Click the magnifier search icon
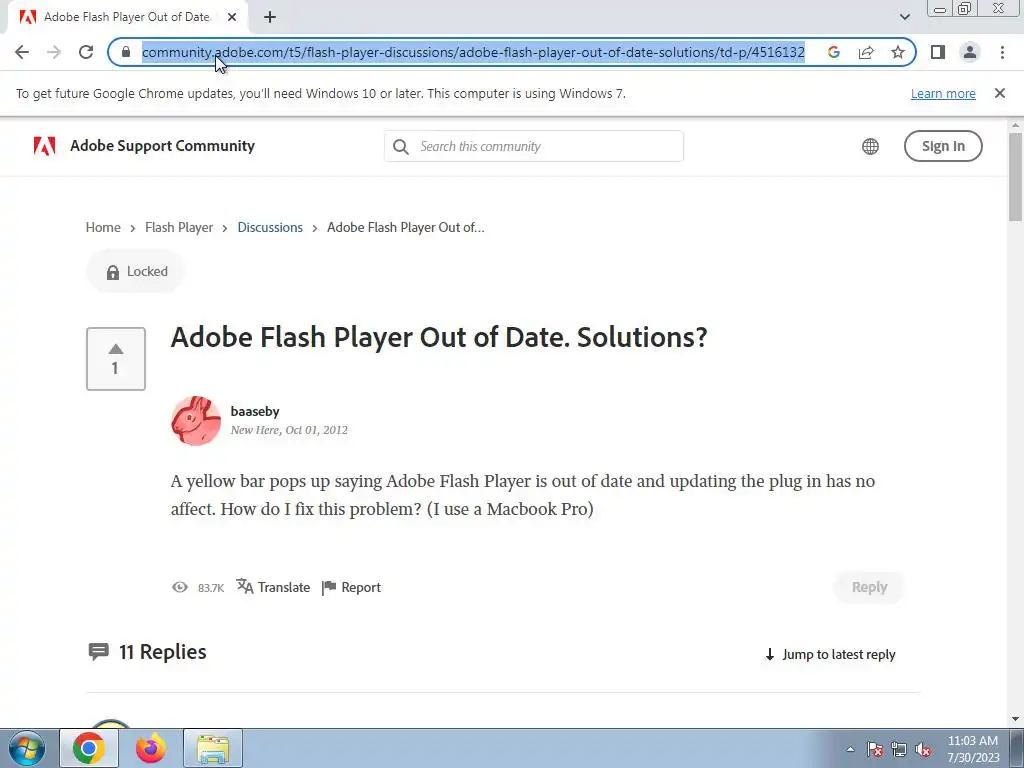Image resolution: width=1024 pixels, height=768 pixels. pos(401,147)
